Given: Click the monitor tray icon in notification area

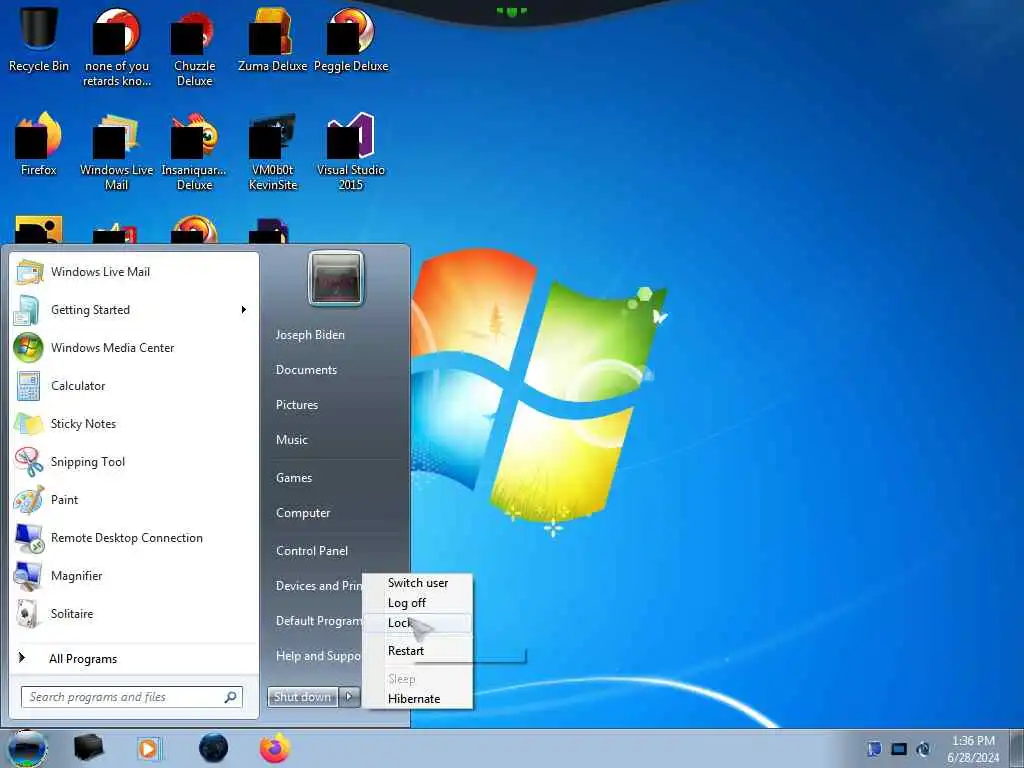Looking at the screenshot, I should tap(899, 748).
